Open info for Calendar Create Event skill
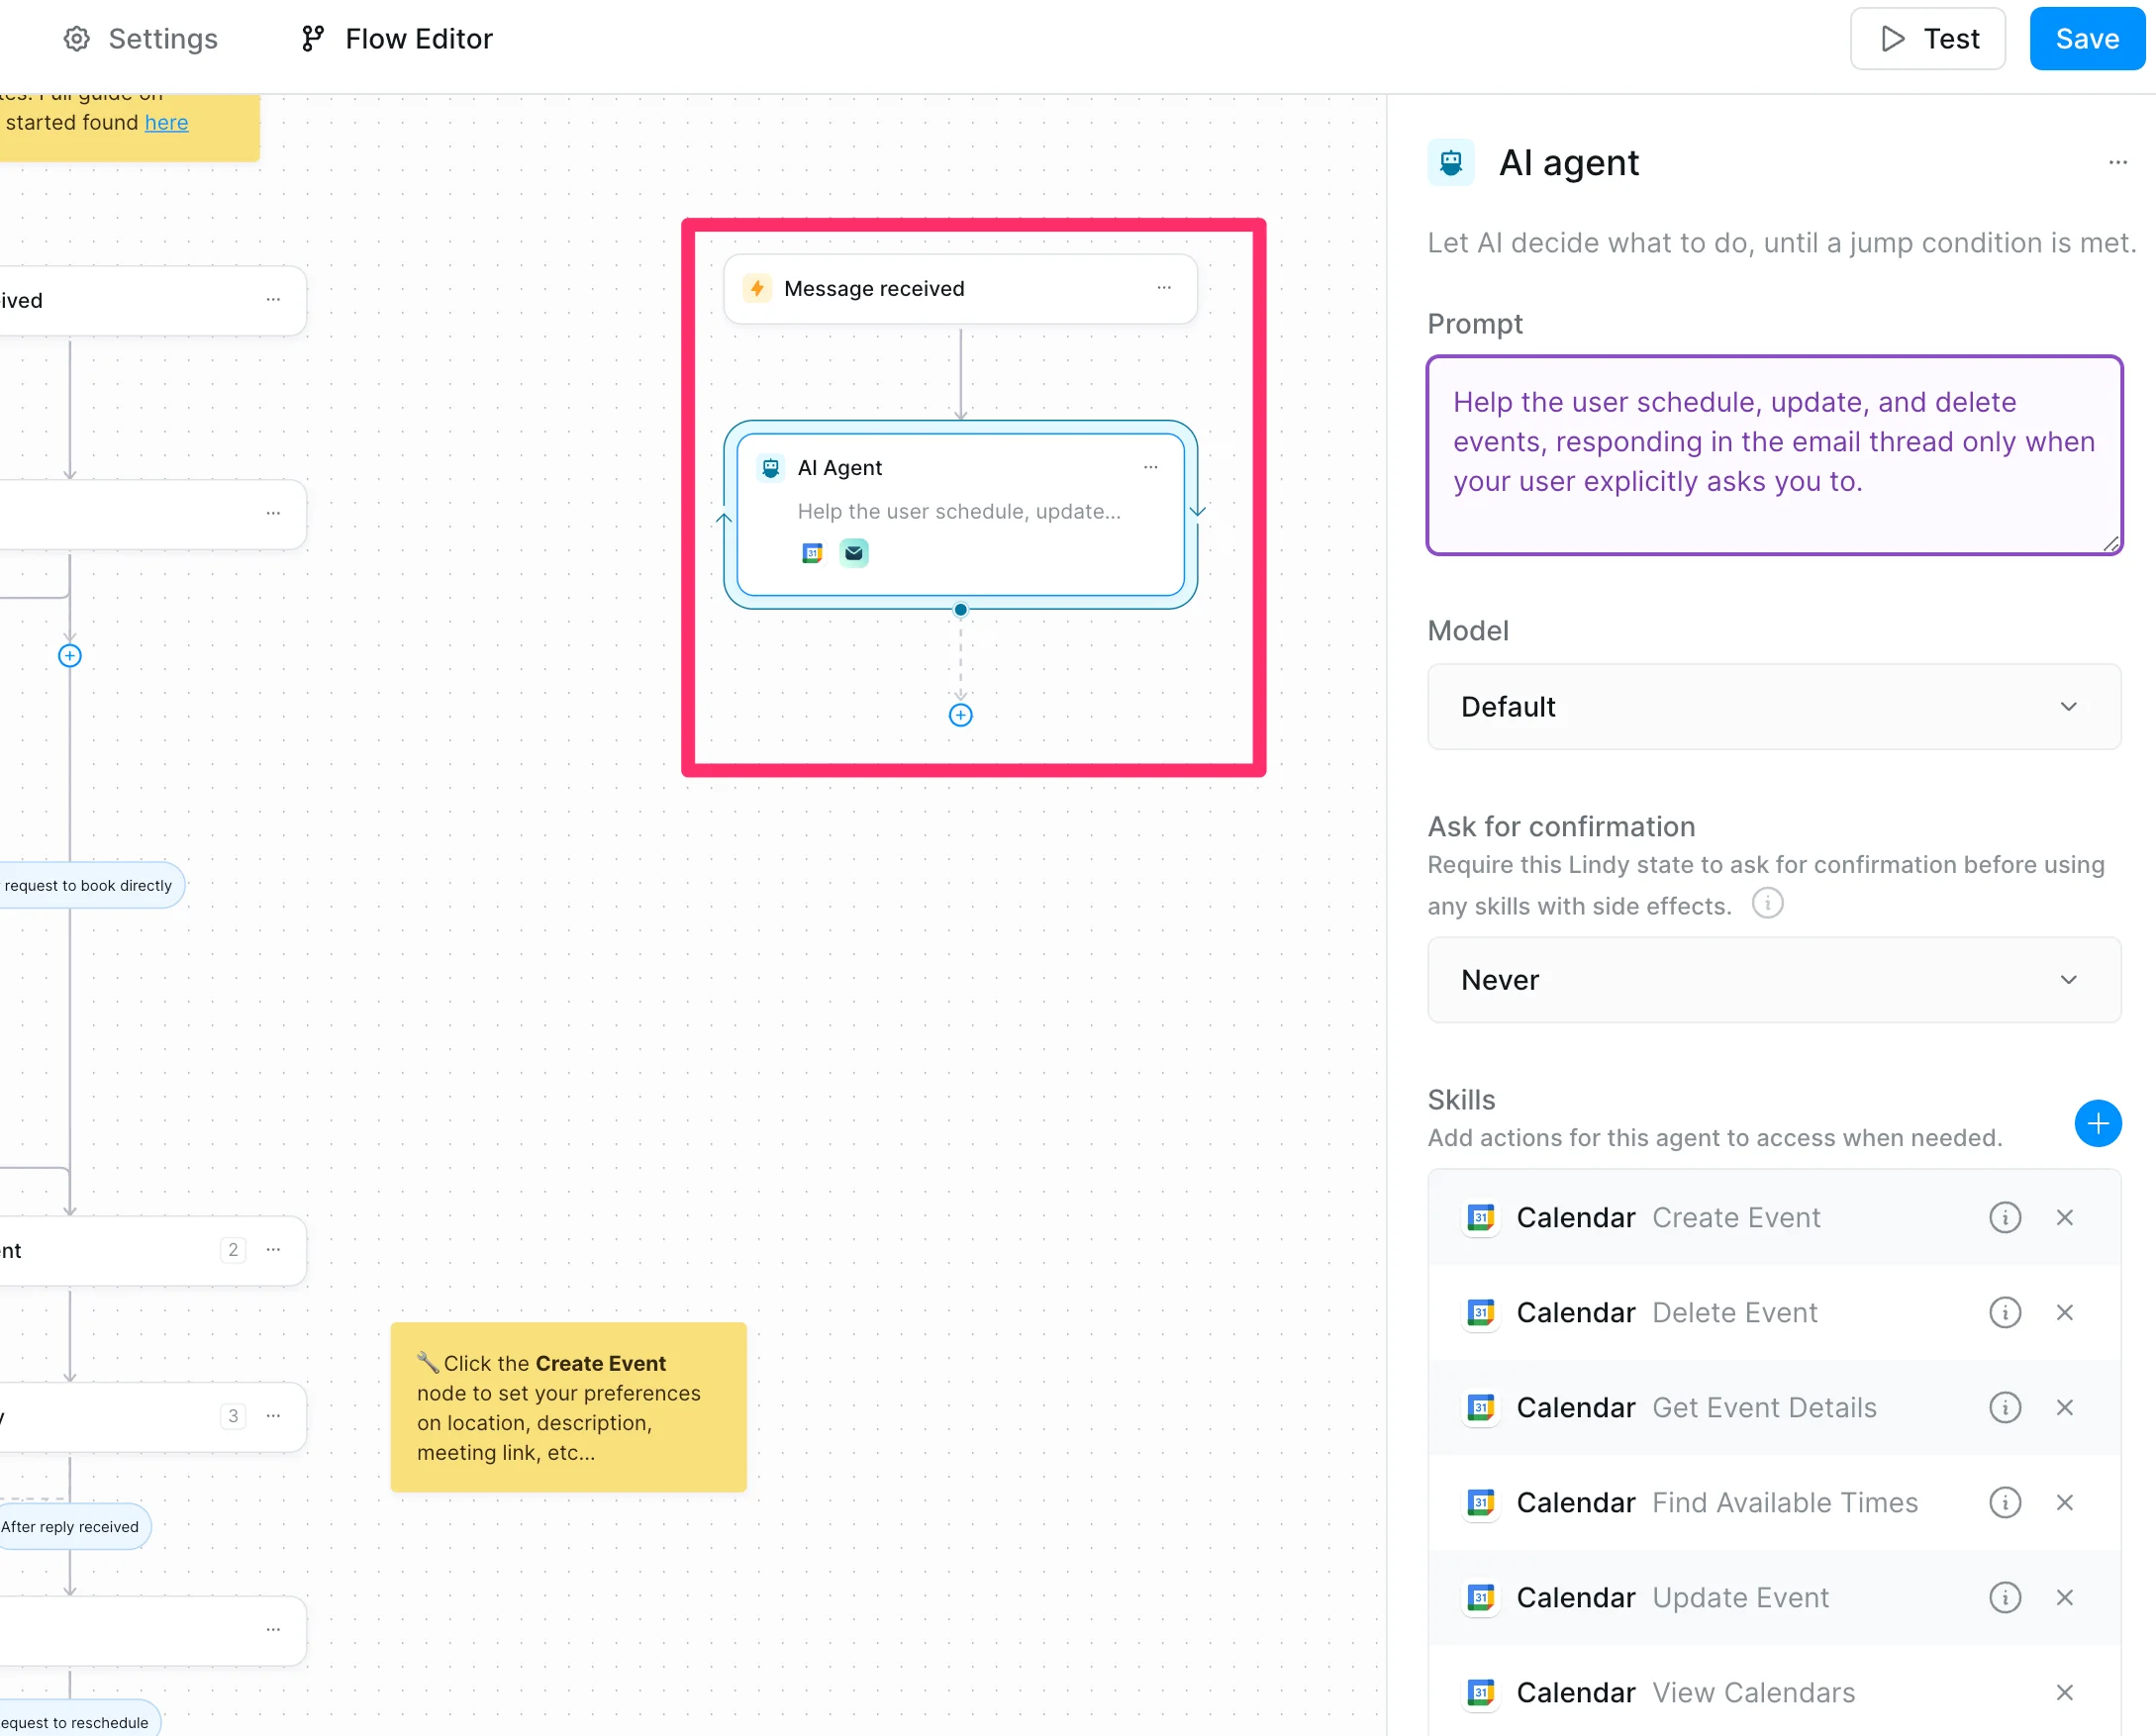The height and width of the screenshot is (1736, 2156). pyautogui.click(x=2004, y=1217)
